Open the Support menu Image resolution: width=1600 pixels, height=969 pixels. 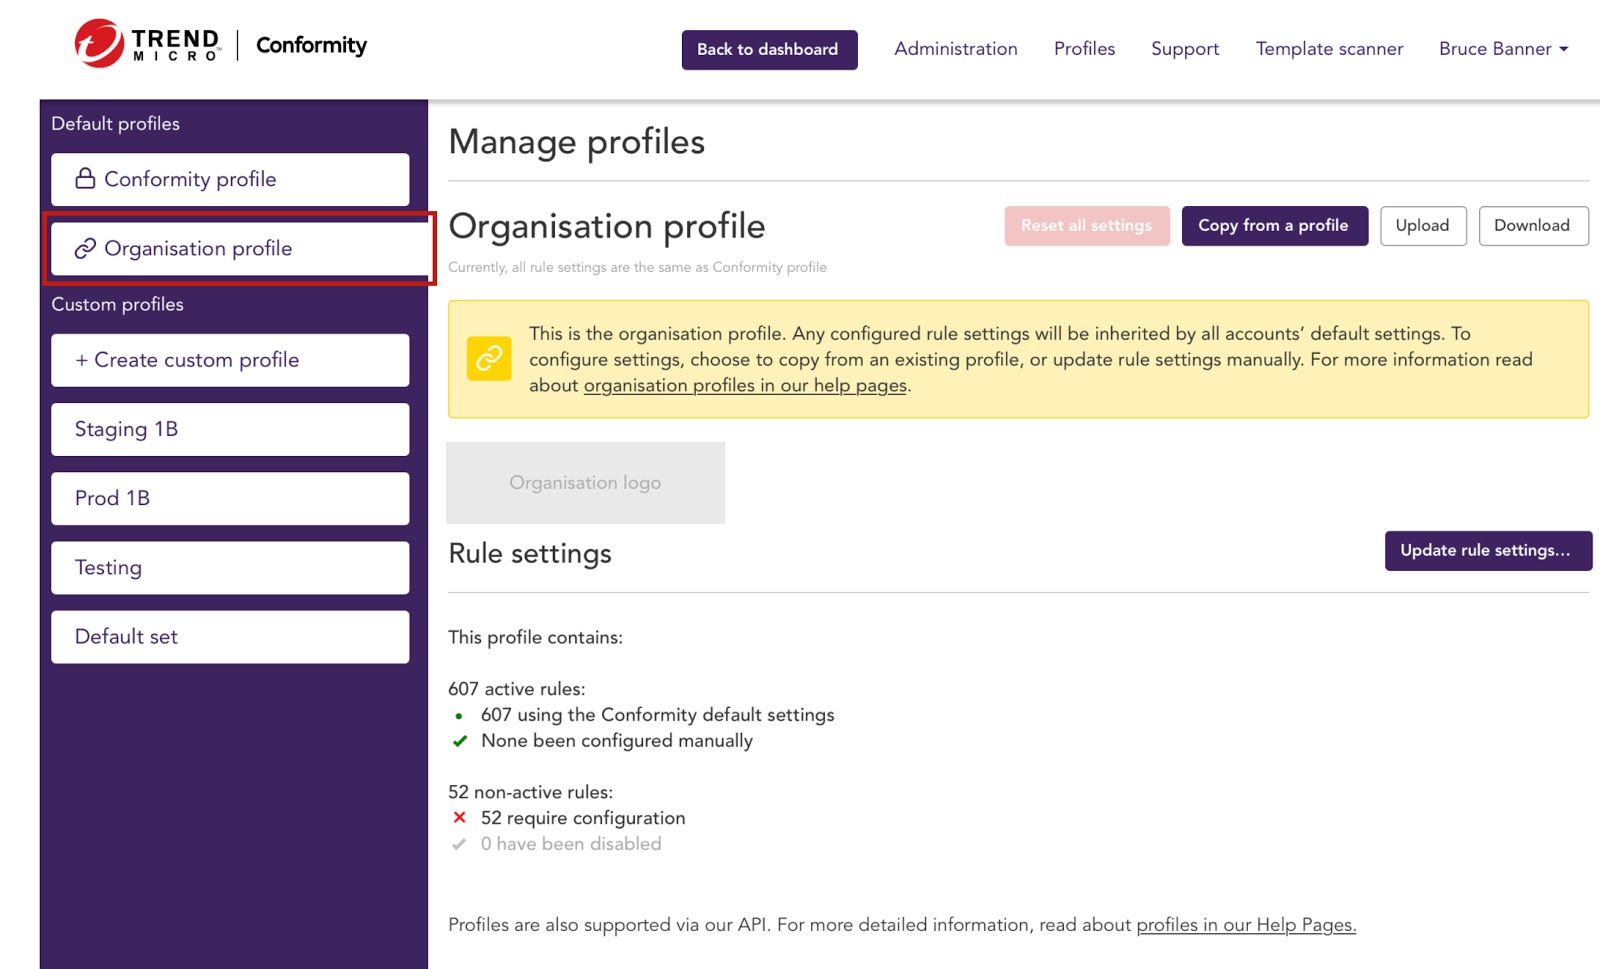tap(1185, 49)
